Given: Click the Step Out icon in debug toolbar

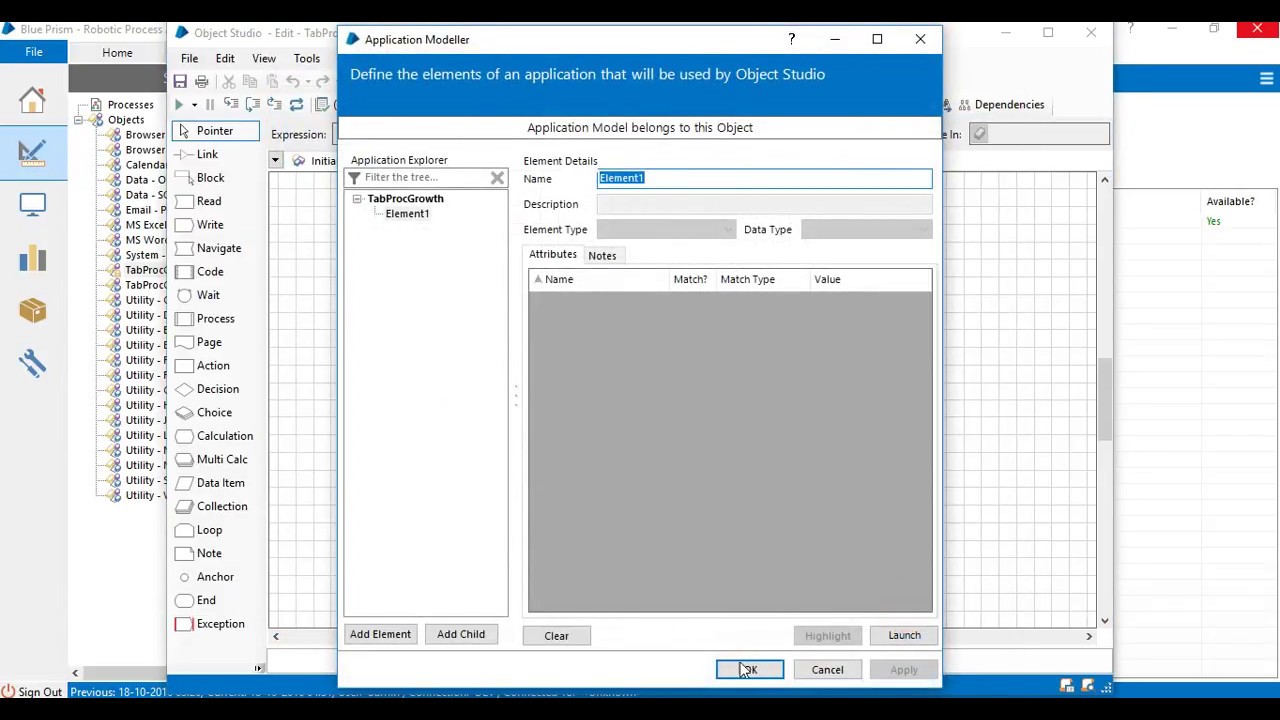Looking at the screenshot, I should [274, 105].
